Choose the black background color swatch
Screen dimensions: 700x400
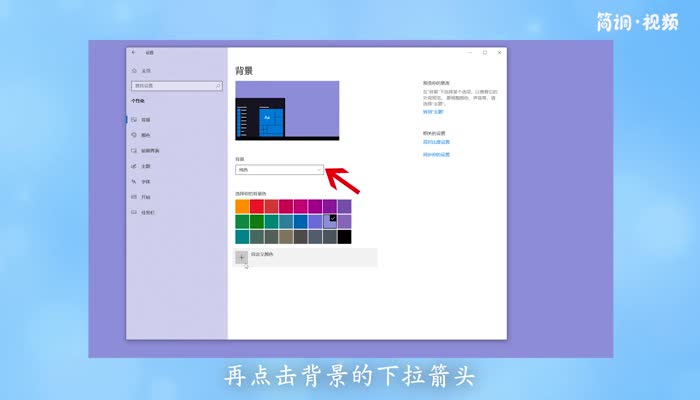[x=344, y=237]
